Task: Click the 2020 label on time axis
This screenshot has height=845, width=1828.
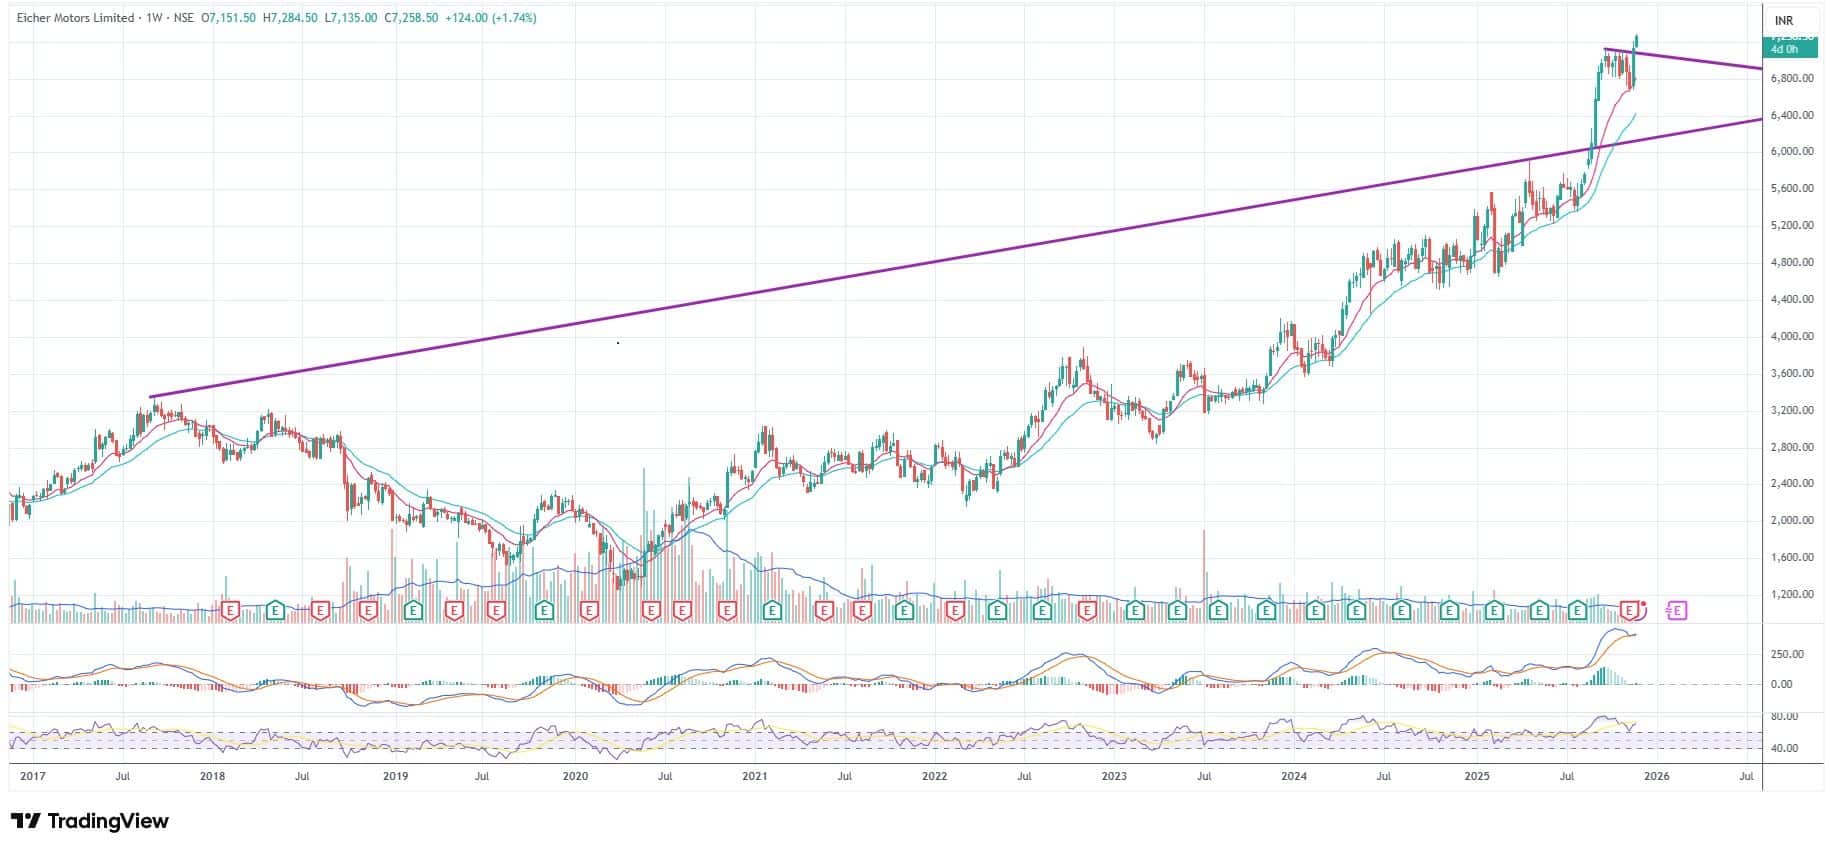Action: (575, 776)
